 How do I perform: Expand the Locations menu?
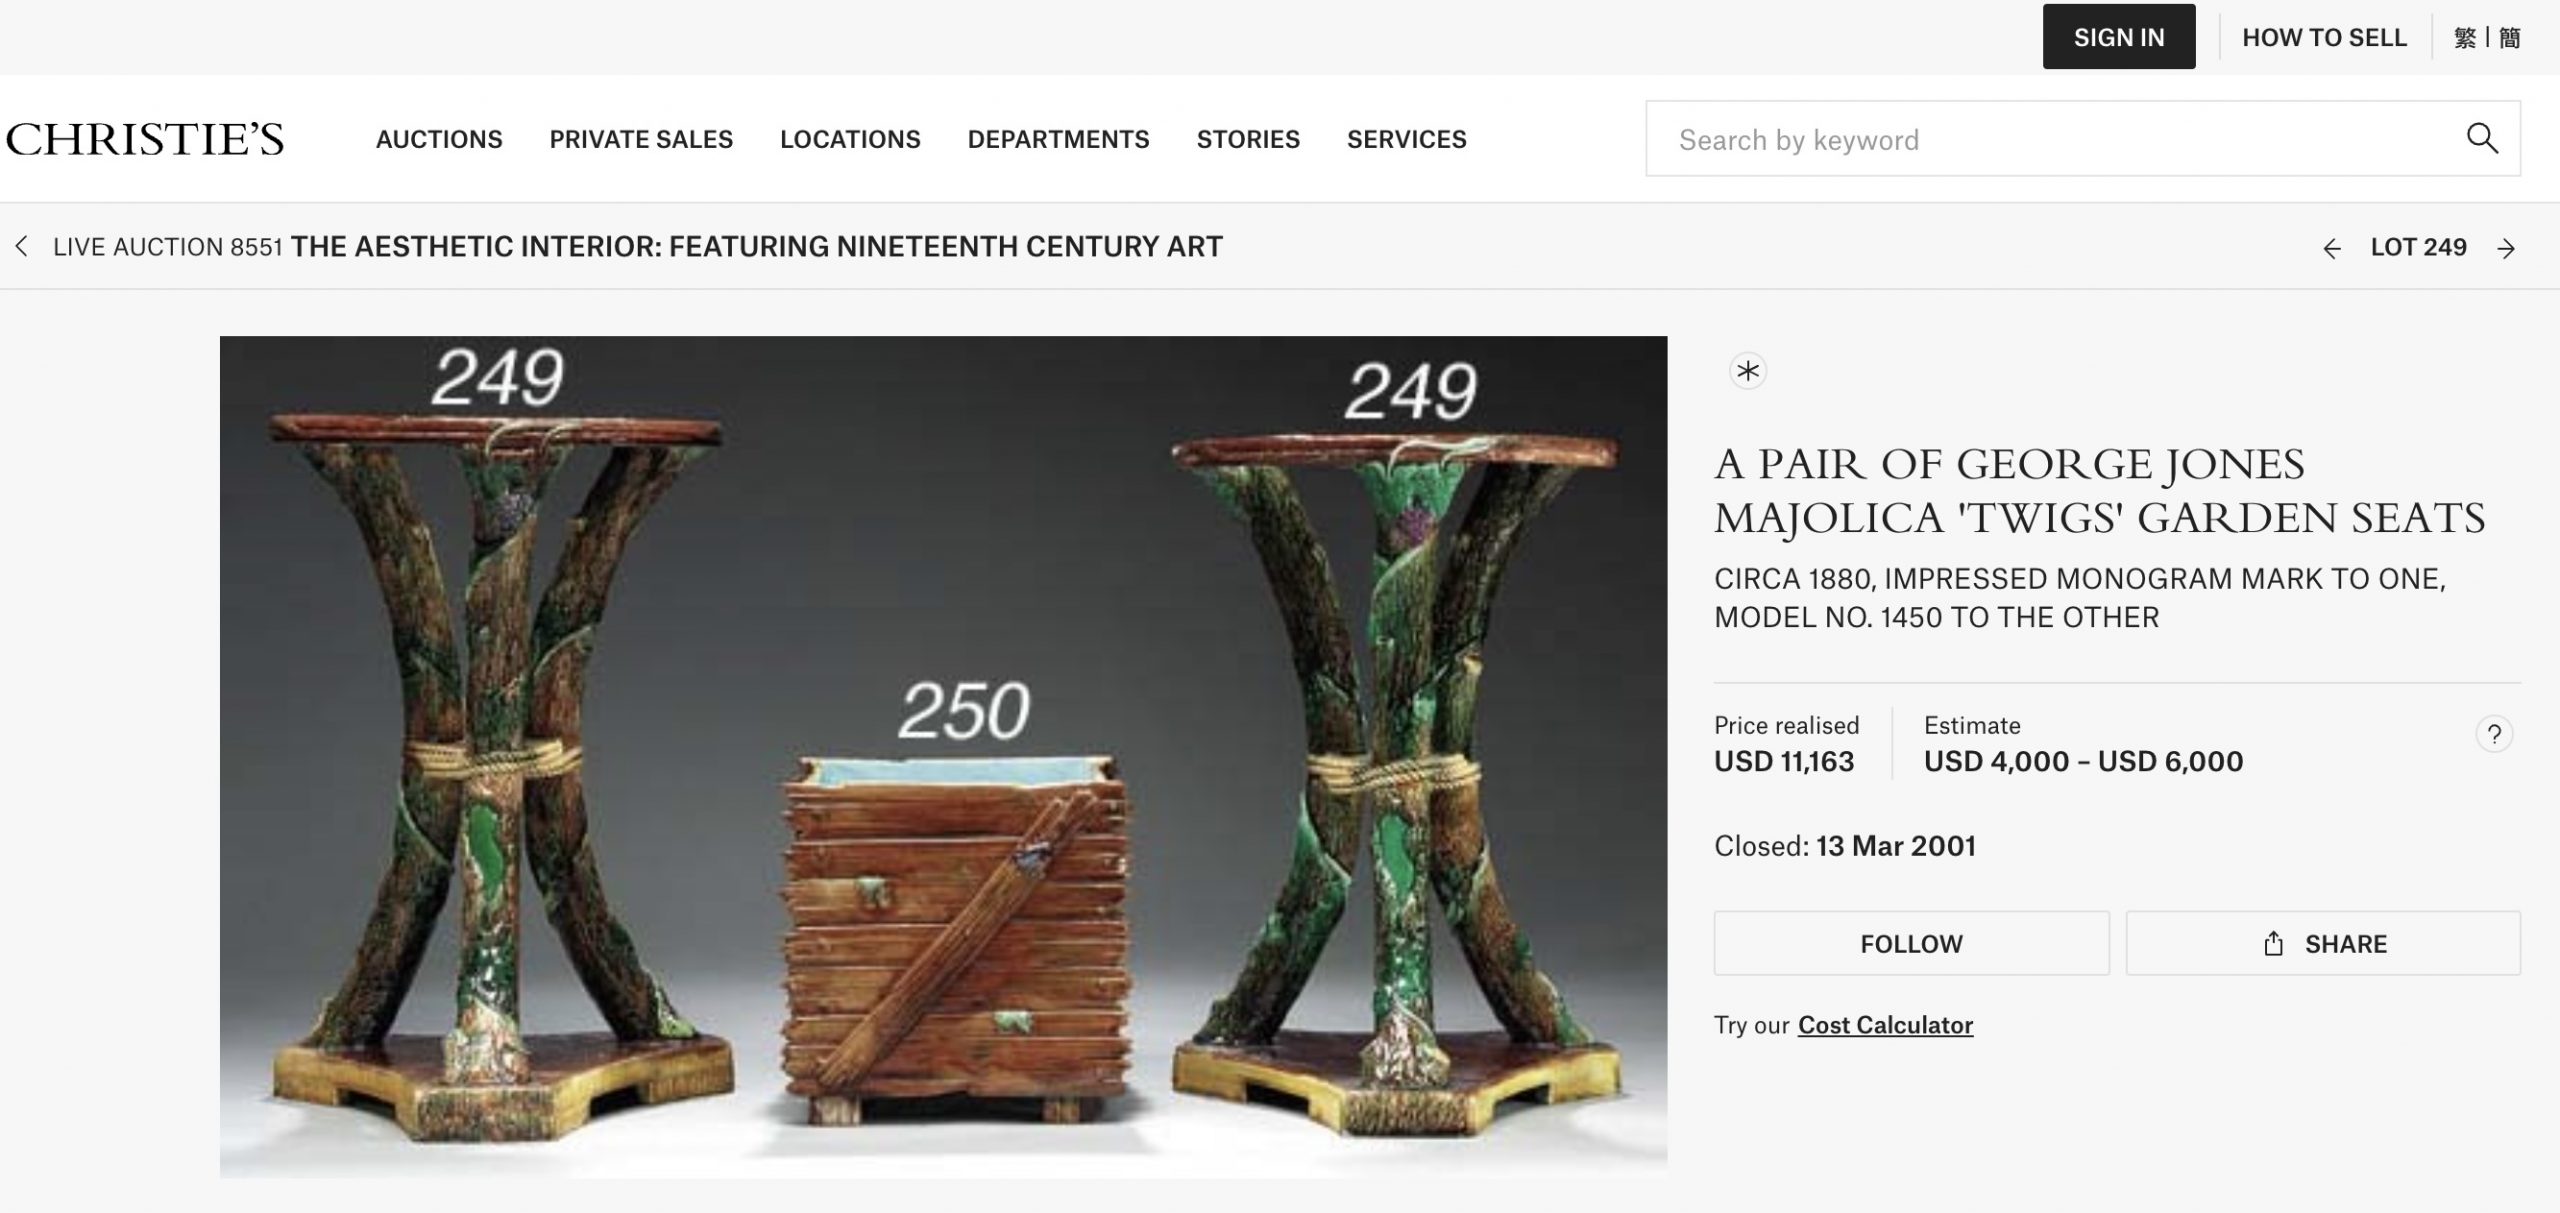tap(850, 139)
